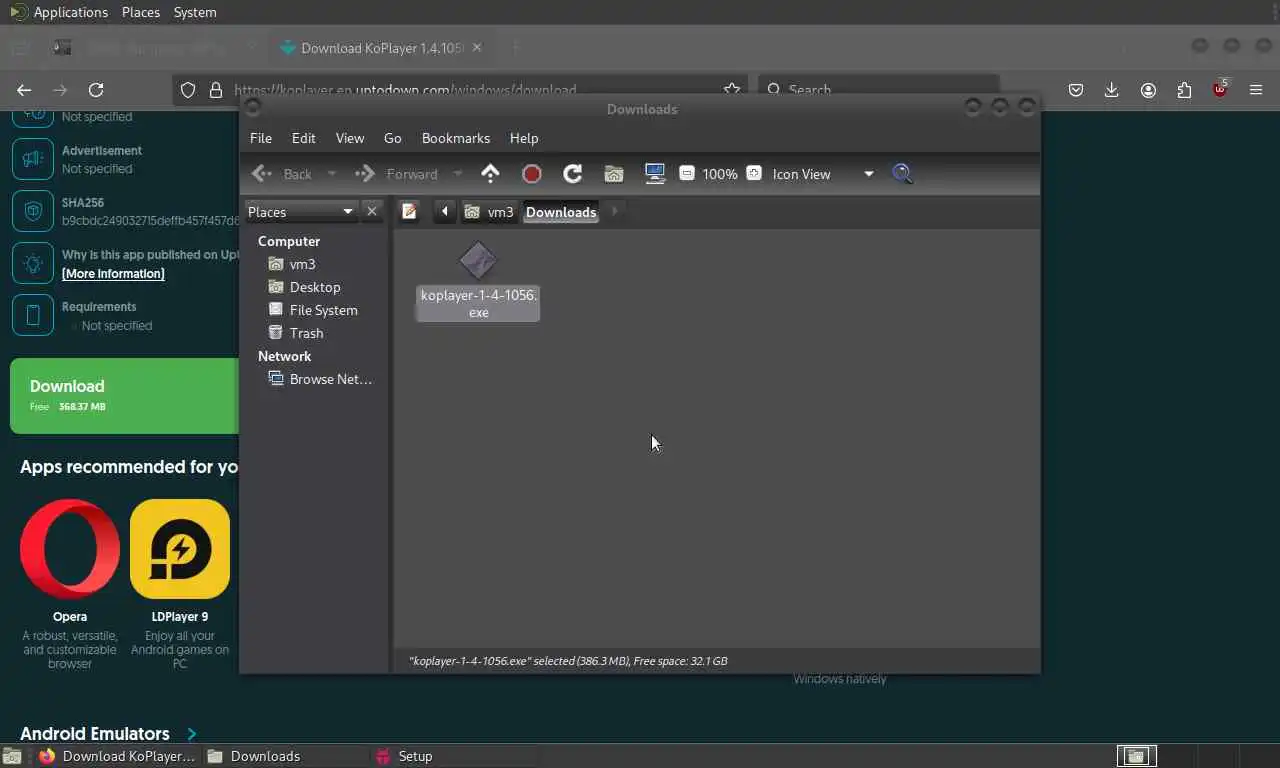Click status bar selected file text
Screen dimensions: 1280x768
pyautogui.click(x=568, y=661)
